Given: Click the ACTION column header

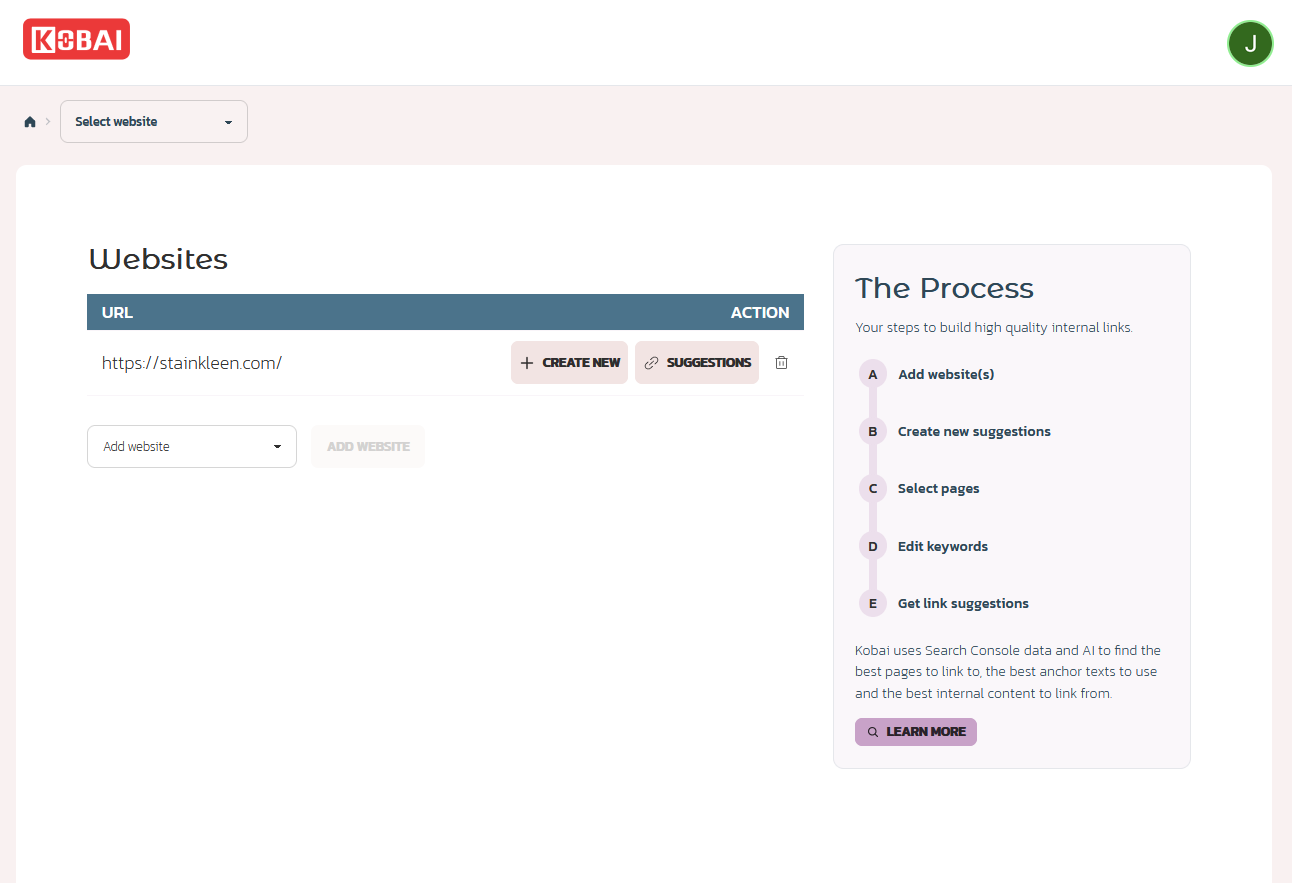Looking at the screenshot, I should (760, 312).
